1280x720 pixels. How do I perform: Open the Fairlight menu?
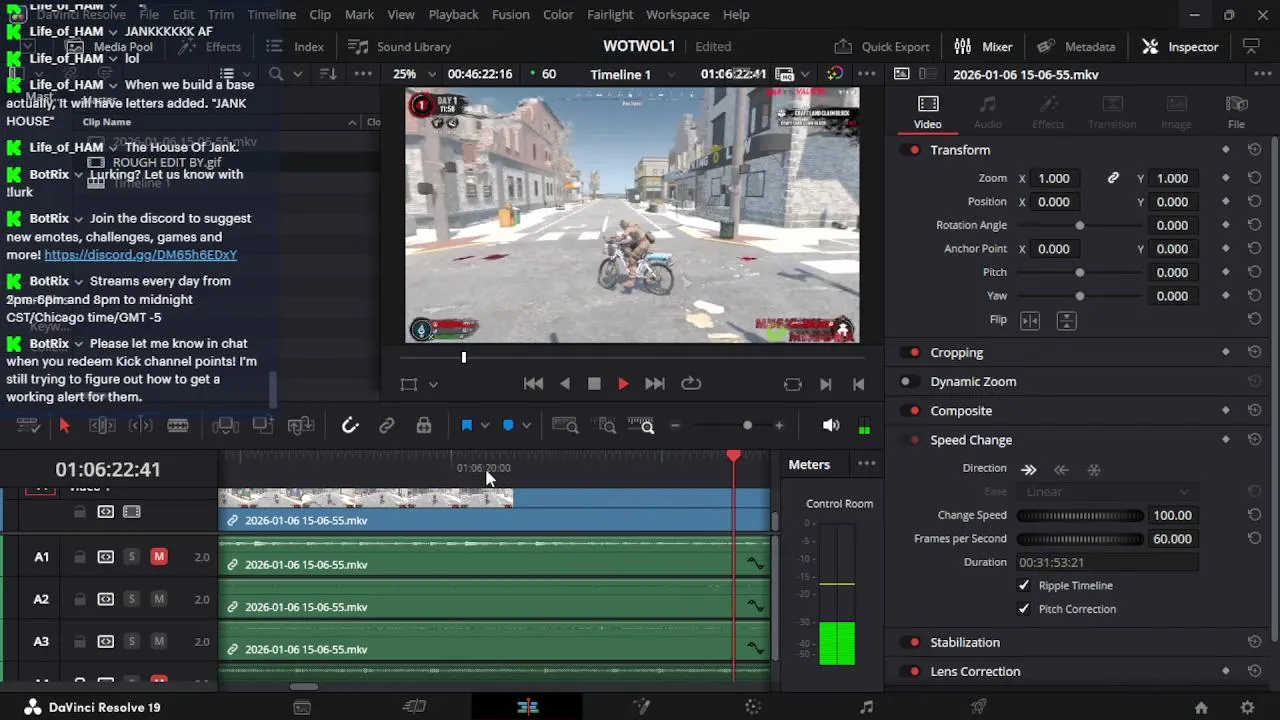pyautogui.click(x=610, y=15)
